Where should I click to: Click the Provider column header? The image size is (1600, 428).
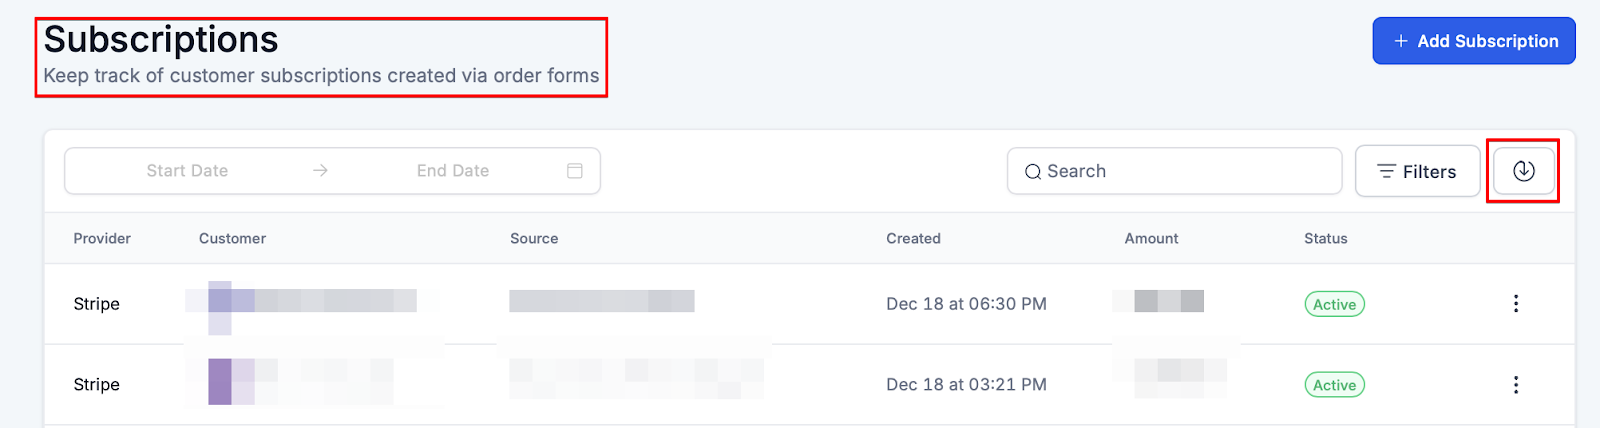tap(102, 238)
